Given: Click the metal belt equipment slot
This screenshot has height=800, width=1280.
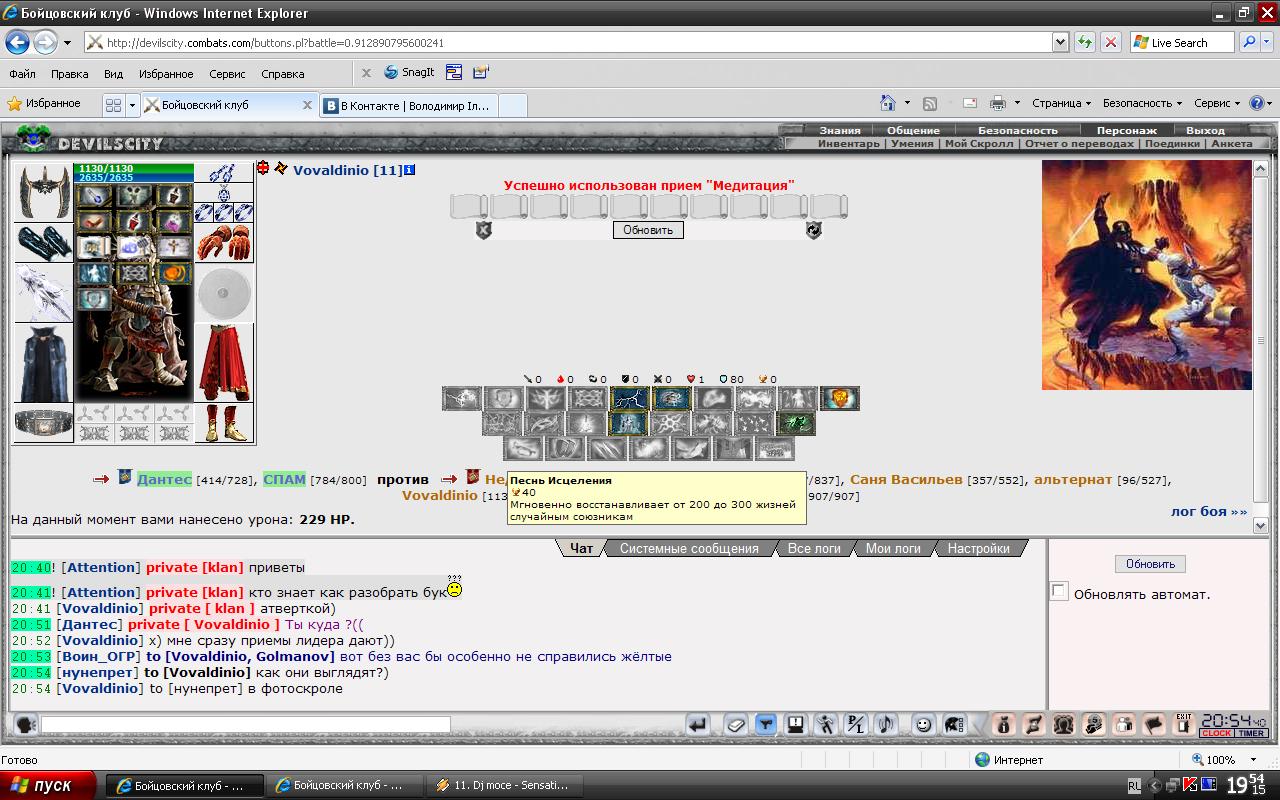Looking at the screenshot, I should (x=43, y=422).
